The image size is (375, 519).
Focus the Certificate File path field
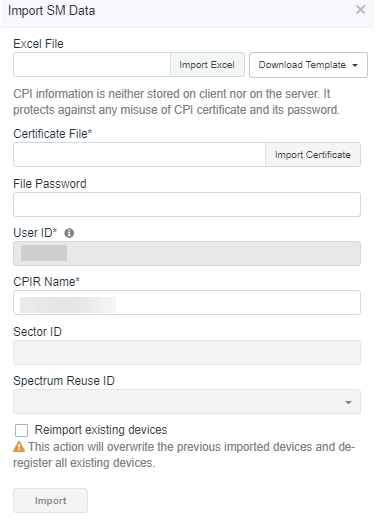pos(139,155)
